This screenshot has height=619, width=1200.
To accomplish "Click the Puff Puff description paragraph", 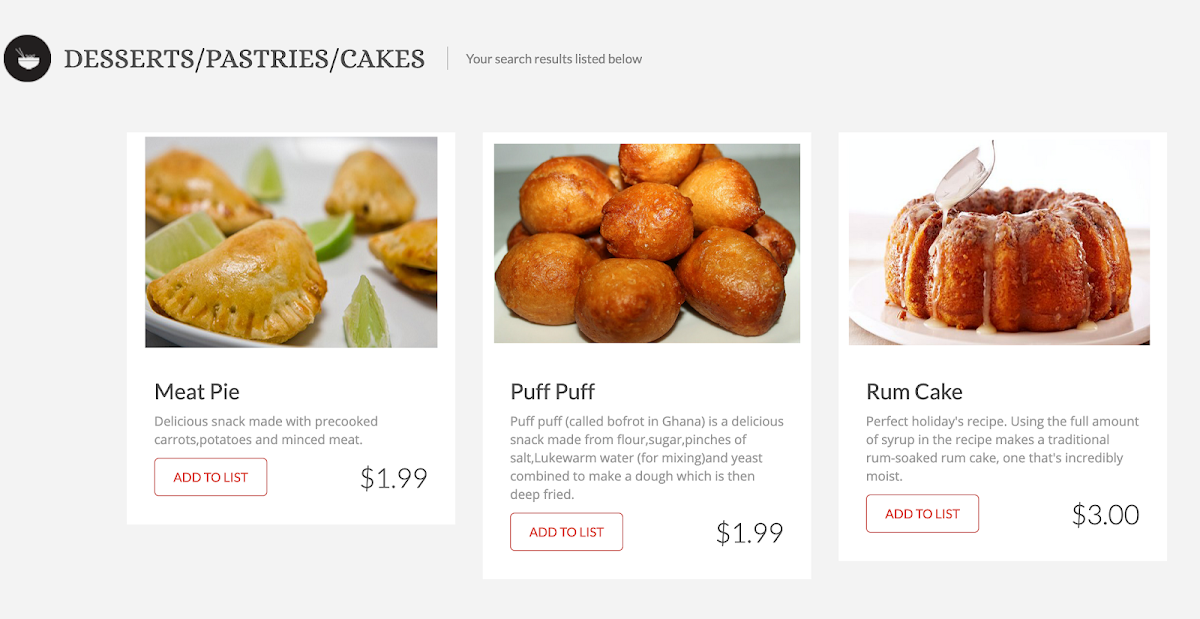I will coord(647,458).
